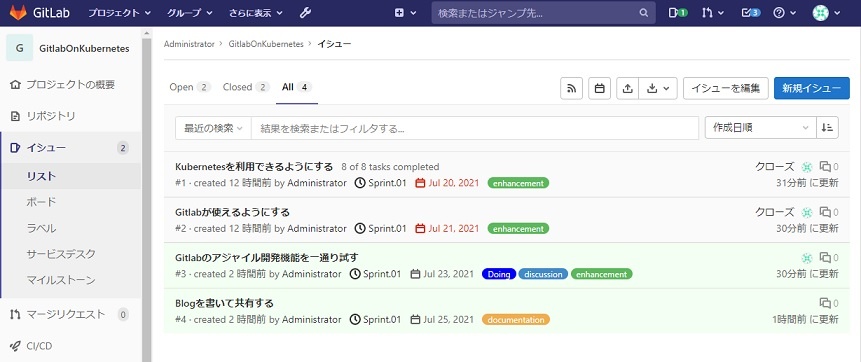Image resolution: width=861 pixels, height=362 pixels.
Task: Open プロジェクトの概要 in the sidebar
Action: [x=70, y=85]
